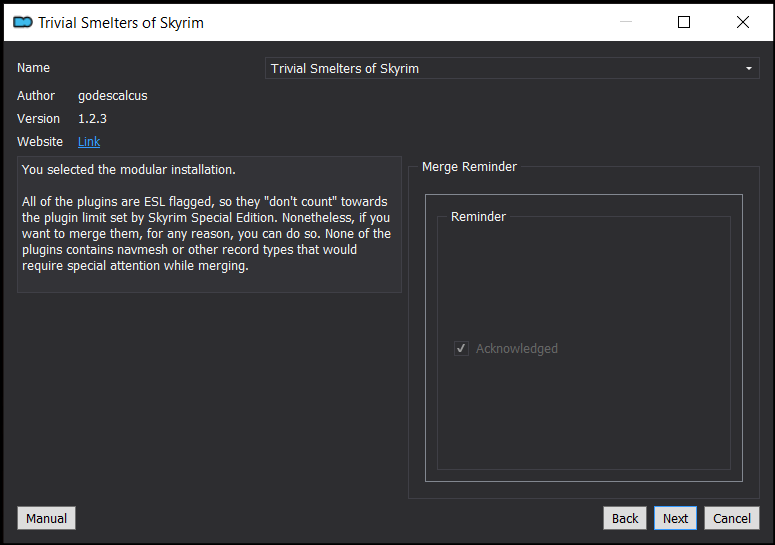Click the window title Trivial Smelters of Skyrim
The image size is (775, 545).
tap(121, 23)
